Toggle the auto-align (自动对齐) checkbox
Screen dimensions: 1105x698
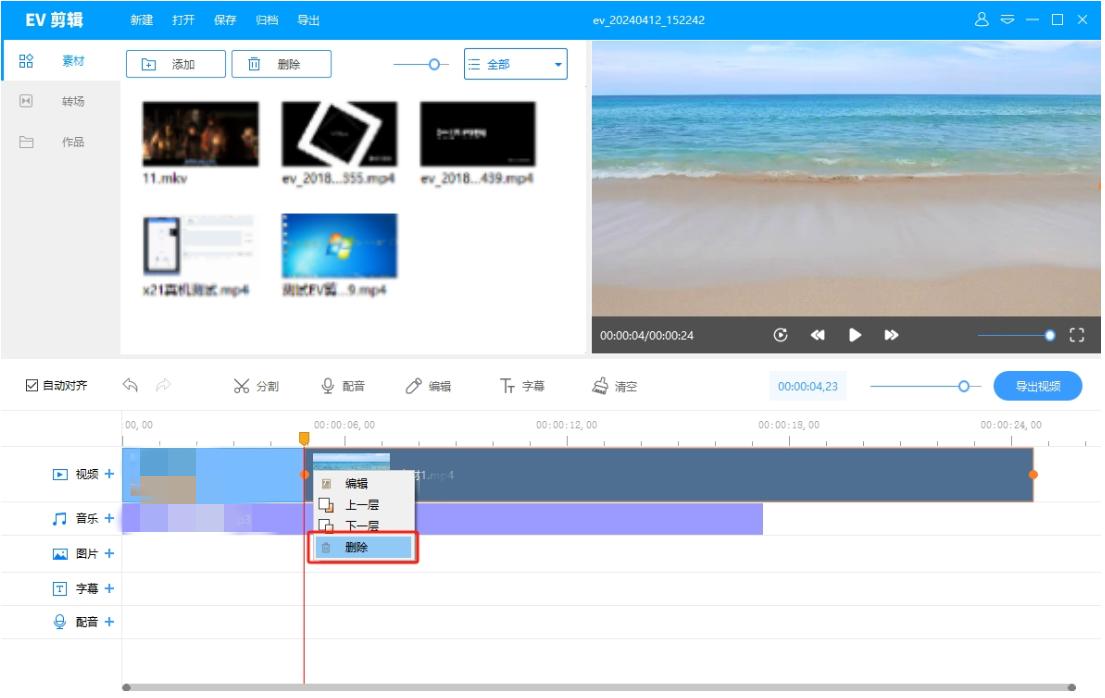click(31, 386)
